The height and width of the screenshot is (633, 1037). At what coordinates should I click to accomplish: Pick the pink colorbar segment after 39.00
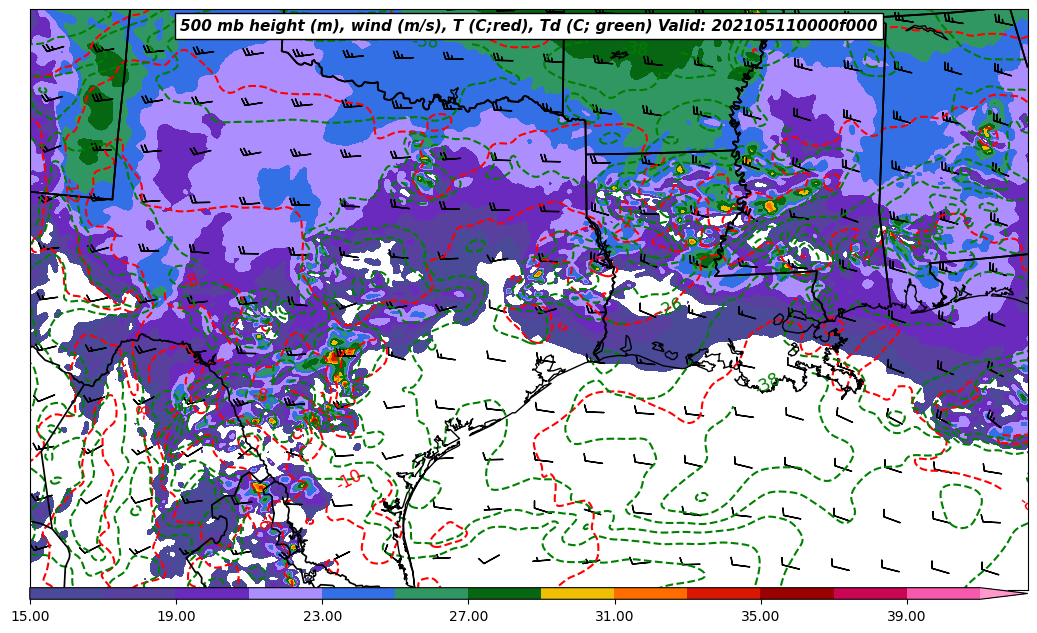(943, 593)
